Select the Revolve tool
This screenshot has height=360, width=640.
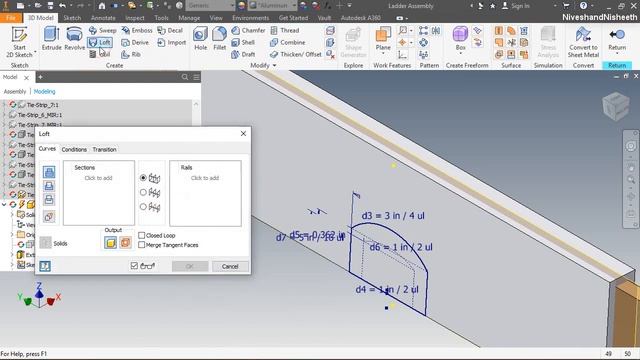pos(74,39)
